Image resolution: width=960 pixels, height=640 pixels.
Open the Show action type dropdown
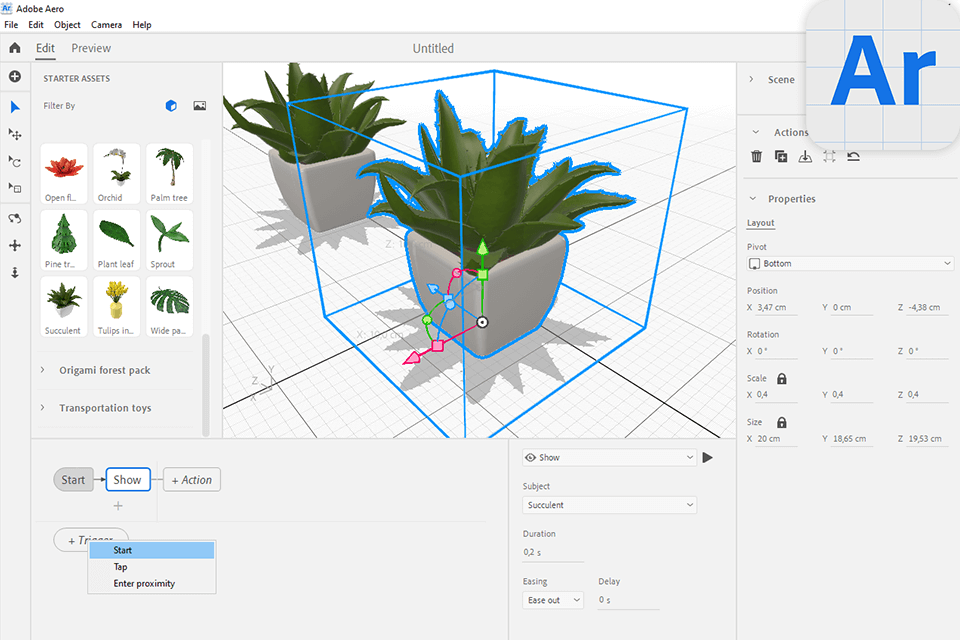pos(609,457)
